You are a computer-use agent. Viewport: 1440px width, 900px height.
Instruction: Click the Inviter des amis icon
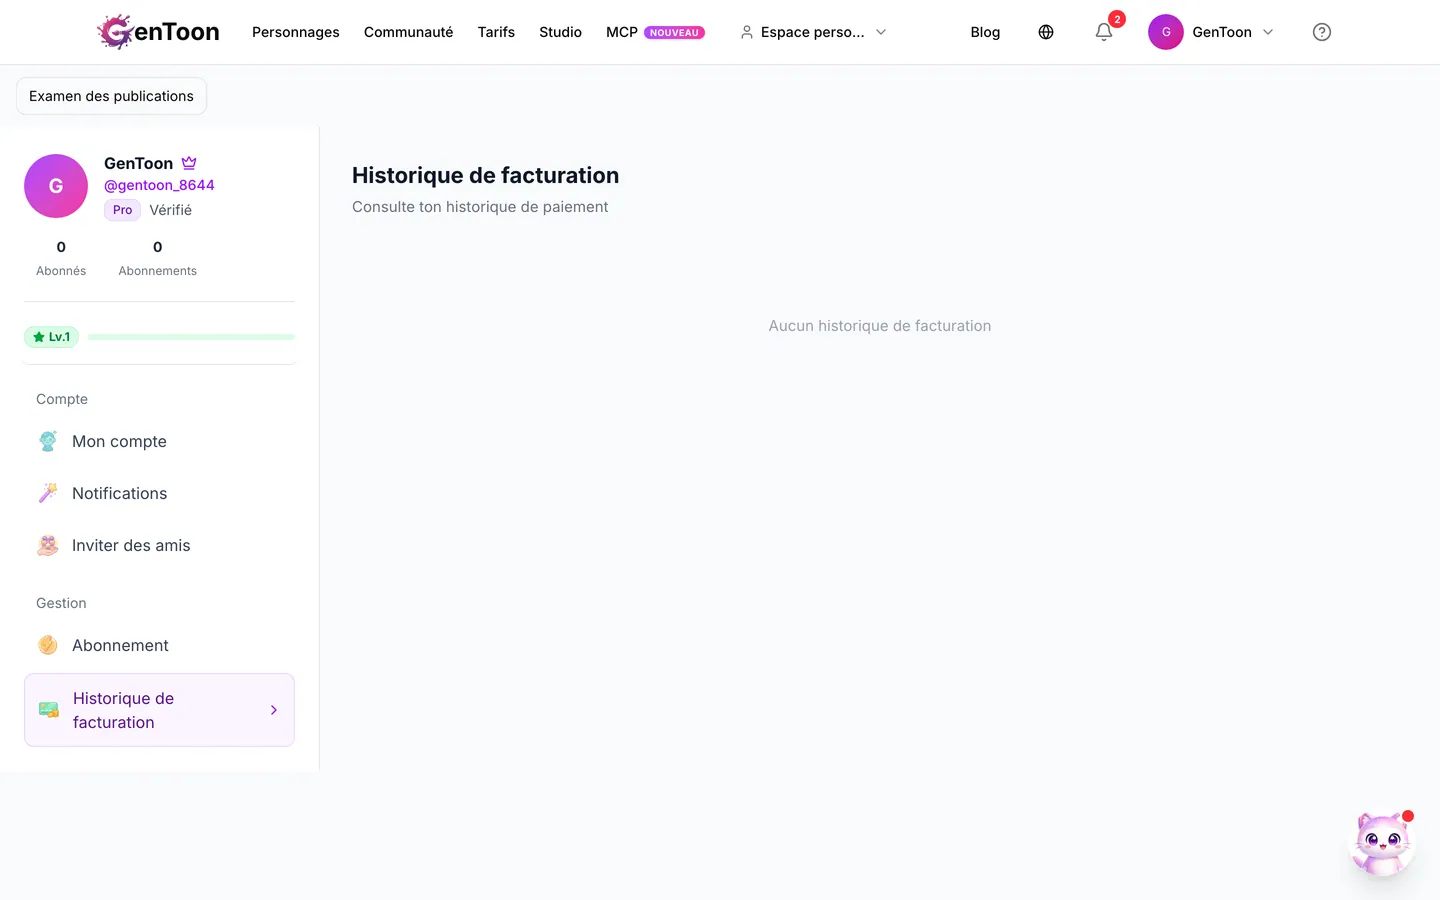pos(48,545)
